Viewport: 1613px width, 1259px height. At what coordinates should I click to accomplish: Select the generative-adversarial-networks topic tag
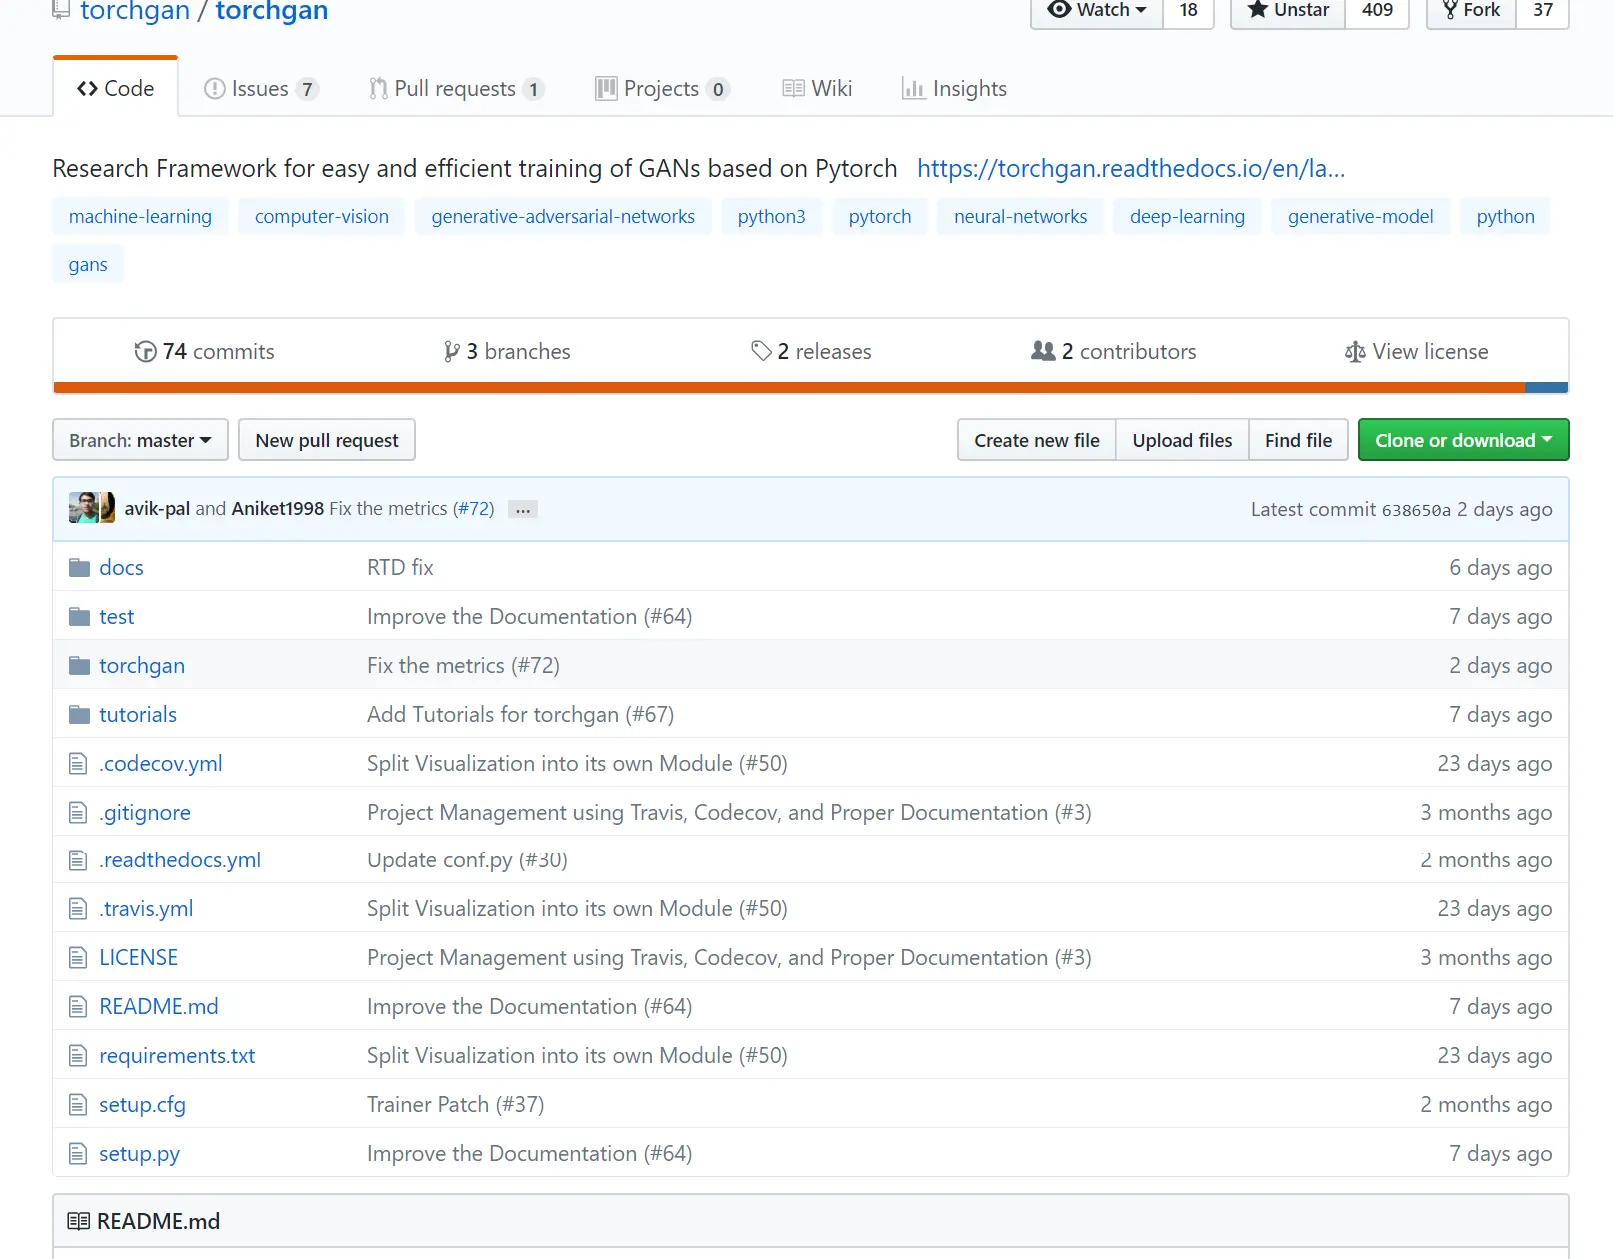click(x=563, y=217)
